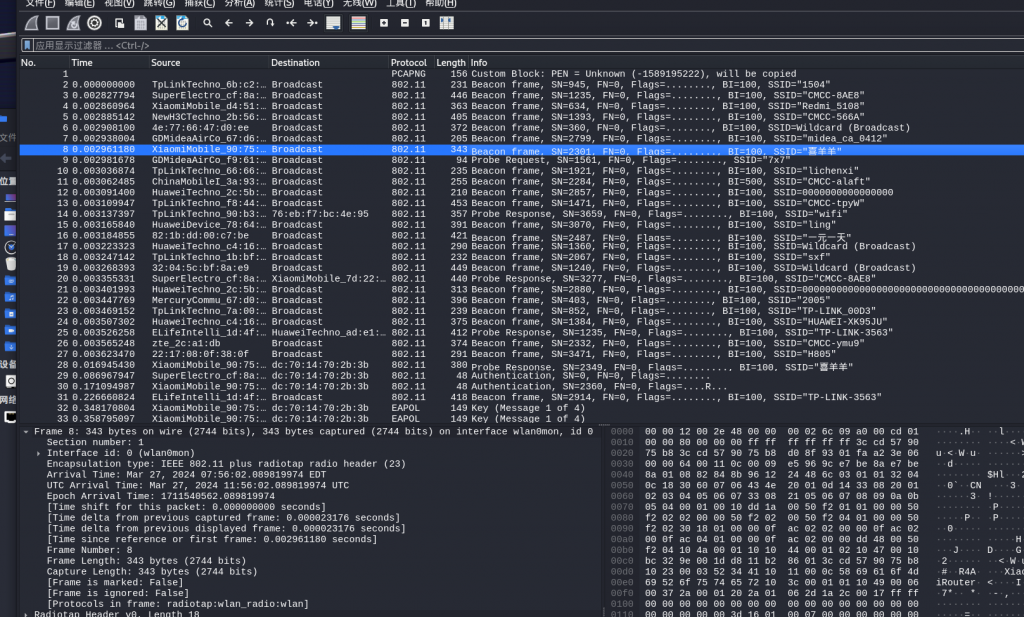Open the 视图(V) View menu
The image size is (1024, 617).
click(x=119, y=3)
